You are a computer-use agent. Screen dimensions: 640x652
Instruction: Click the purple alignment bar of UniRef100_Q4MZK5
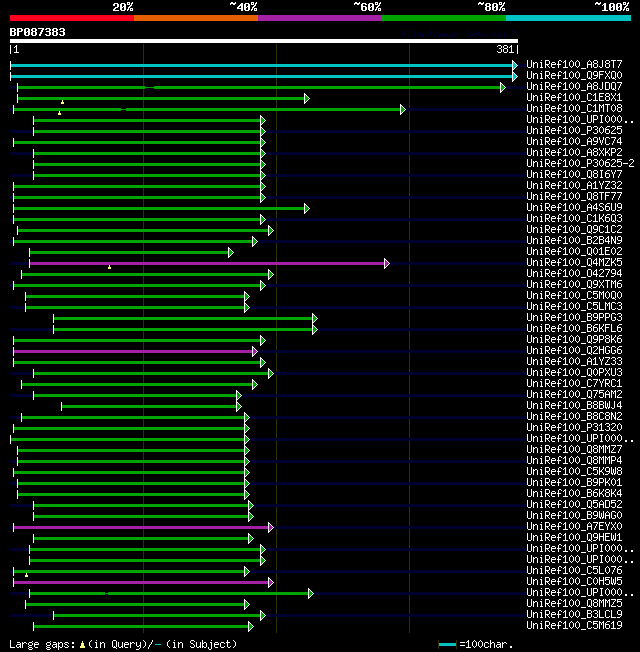(x=209, y=263)
